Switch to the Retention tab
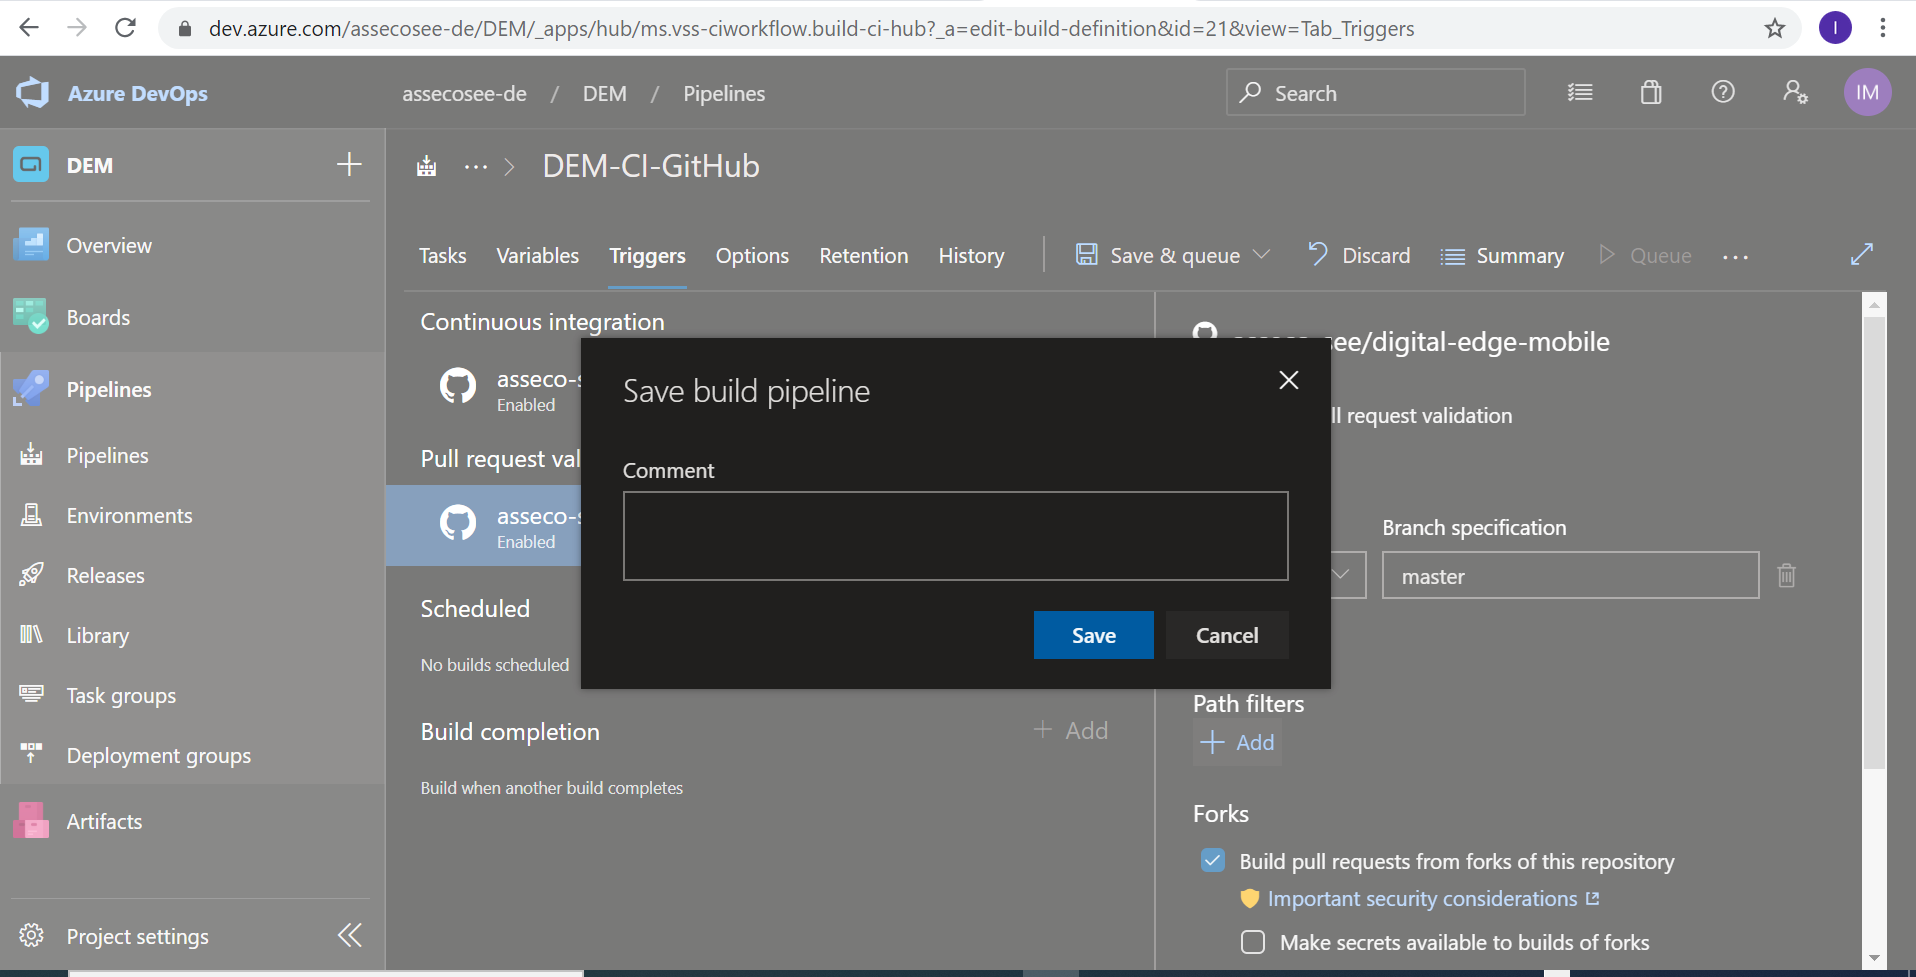This screenshot has height=977, width=1916. (864, 256)
